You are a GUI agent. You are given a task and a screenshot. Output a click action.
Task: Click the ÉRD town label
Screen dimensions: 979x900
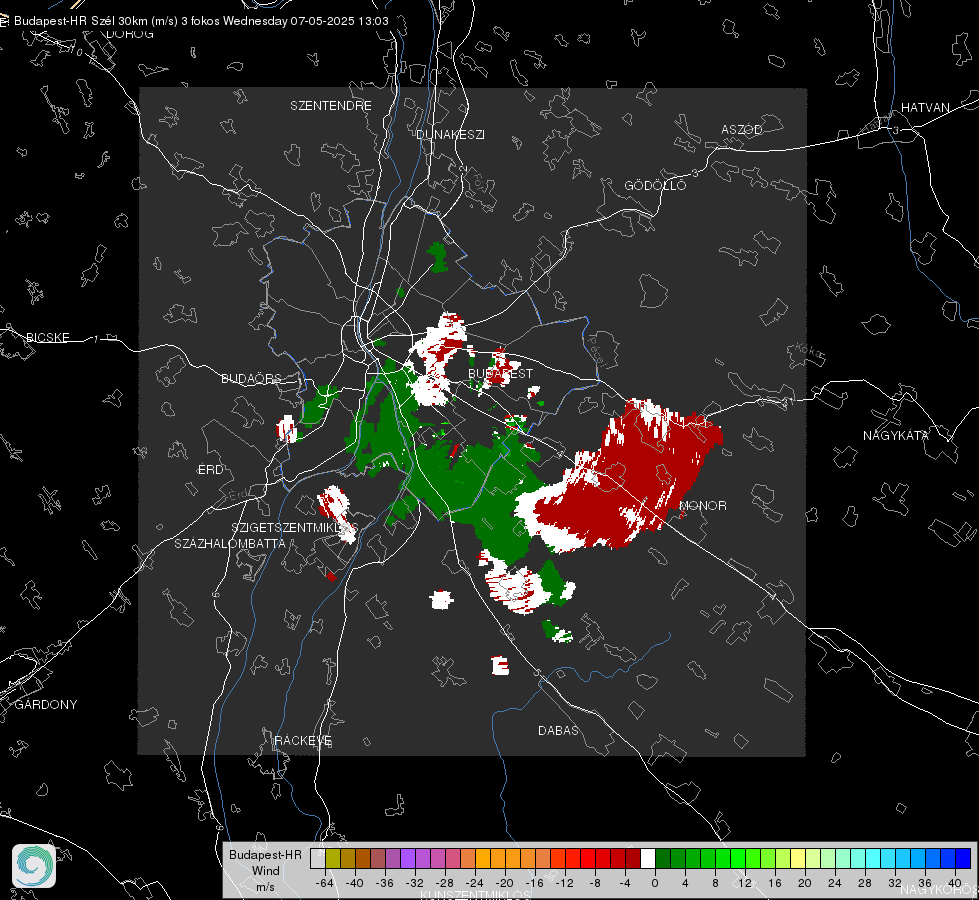click(x=210, y=470)
